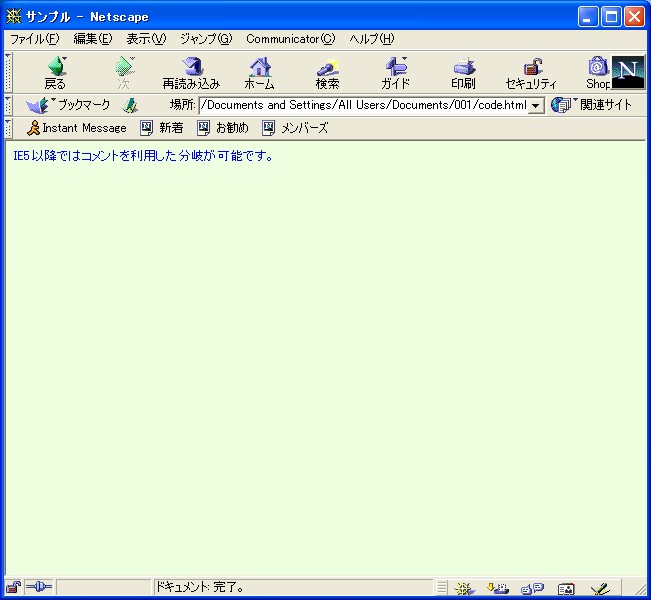Click the メンバーズ personal toolbar button
This screenshot has height=600, width=651.
(x=295, y=128)
